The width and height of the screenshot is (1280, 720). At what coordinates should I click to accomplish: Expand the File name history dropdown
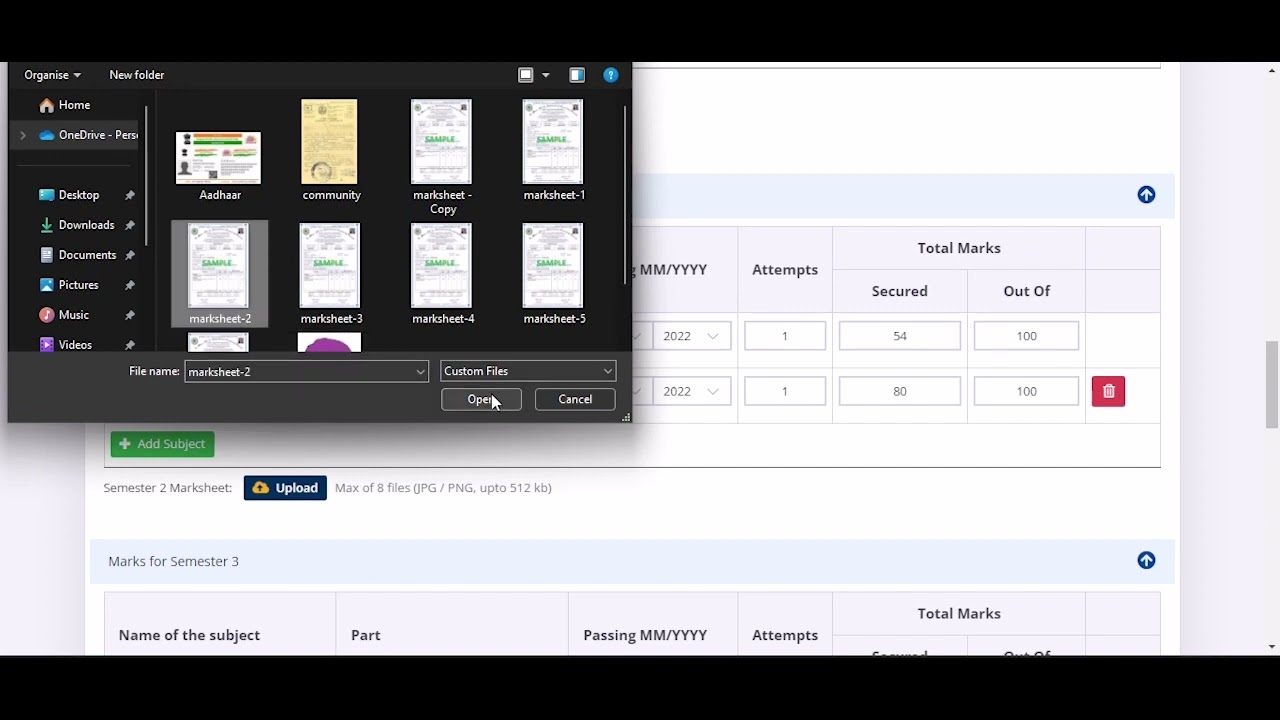420,371
